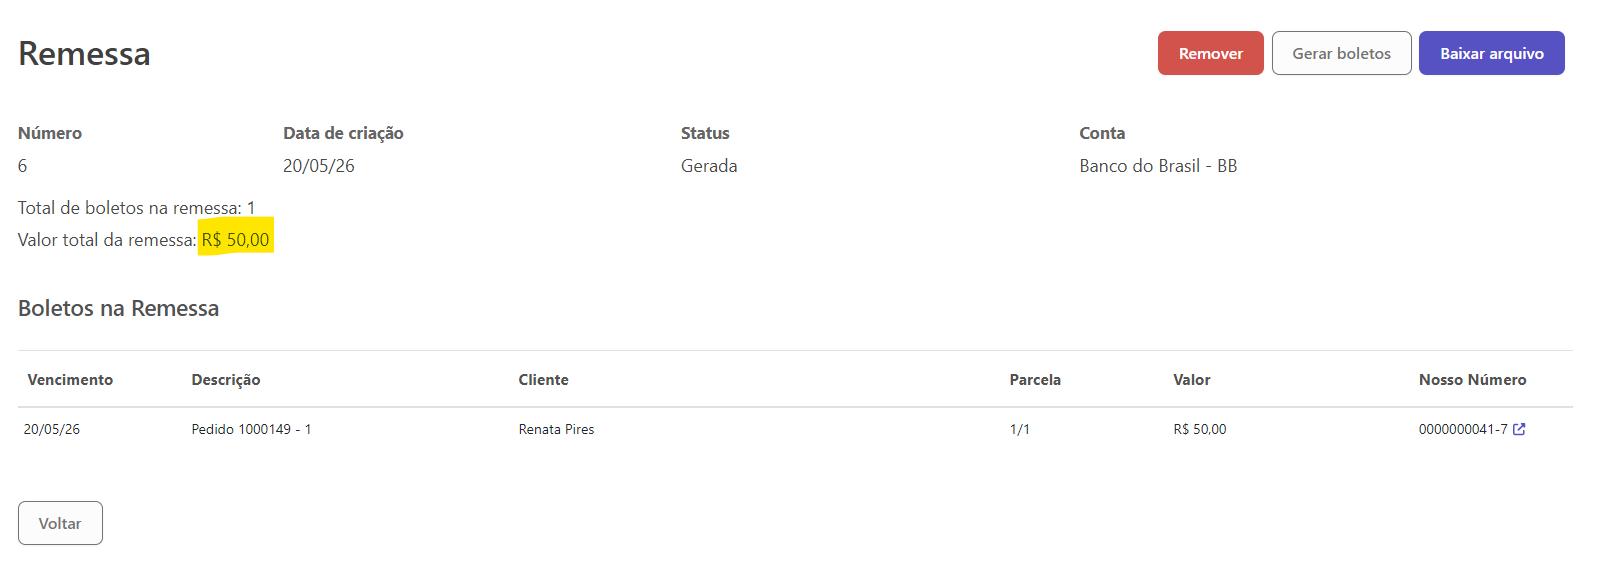Click the red Remover button
Viewport: 1602px width, 575px height.
(x=1210, y=53)
